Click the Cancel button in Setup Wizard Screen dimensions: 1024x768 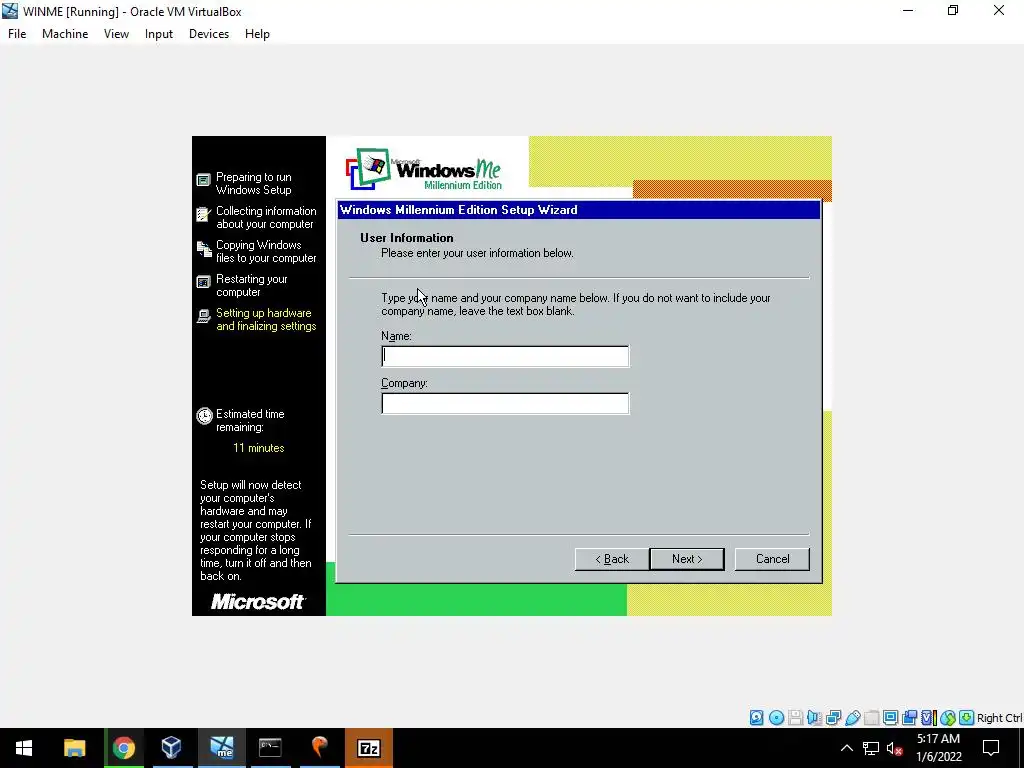(773, 559)
